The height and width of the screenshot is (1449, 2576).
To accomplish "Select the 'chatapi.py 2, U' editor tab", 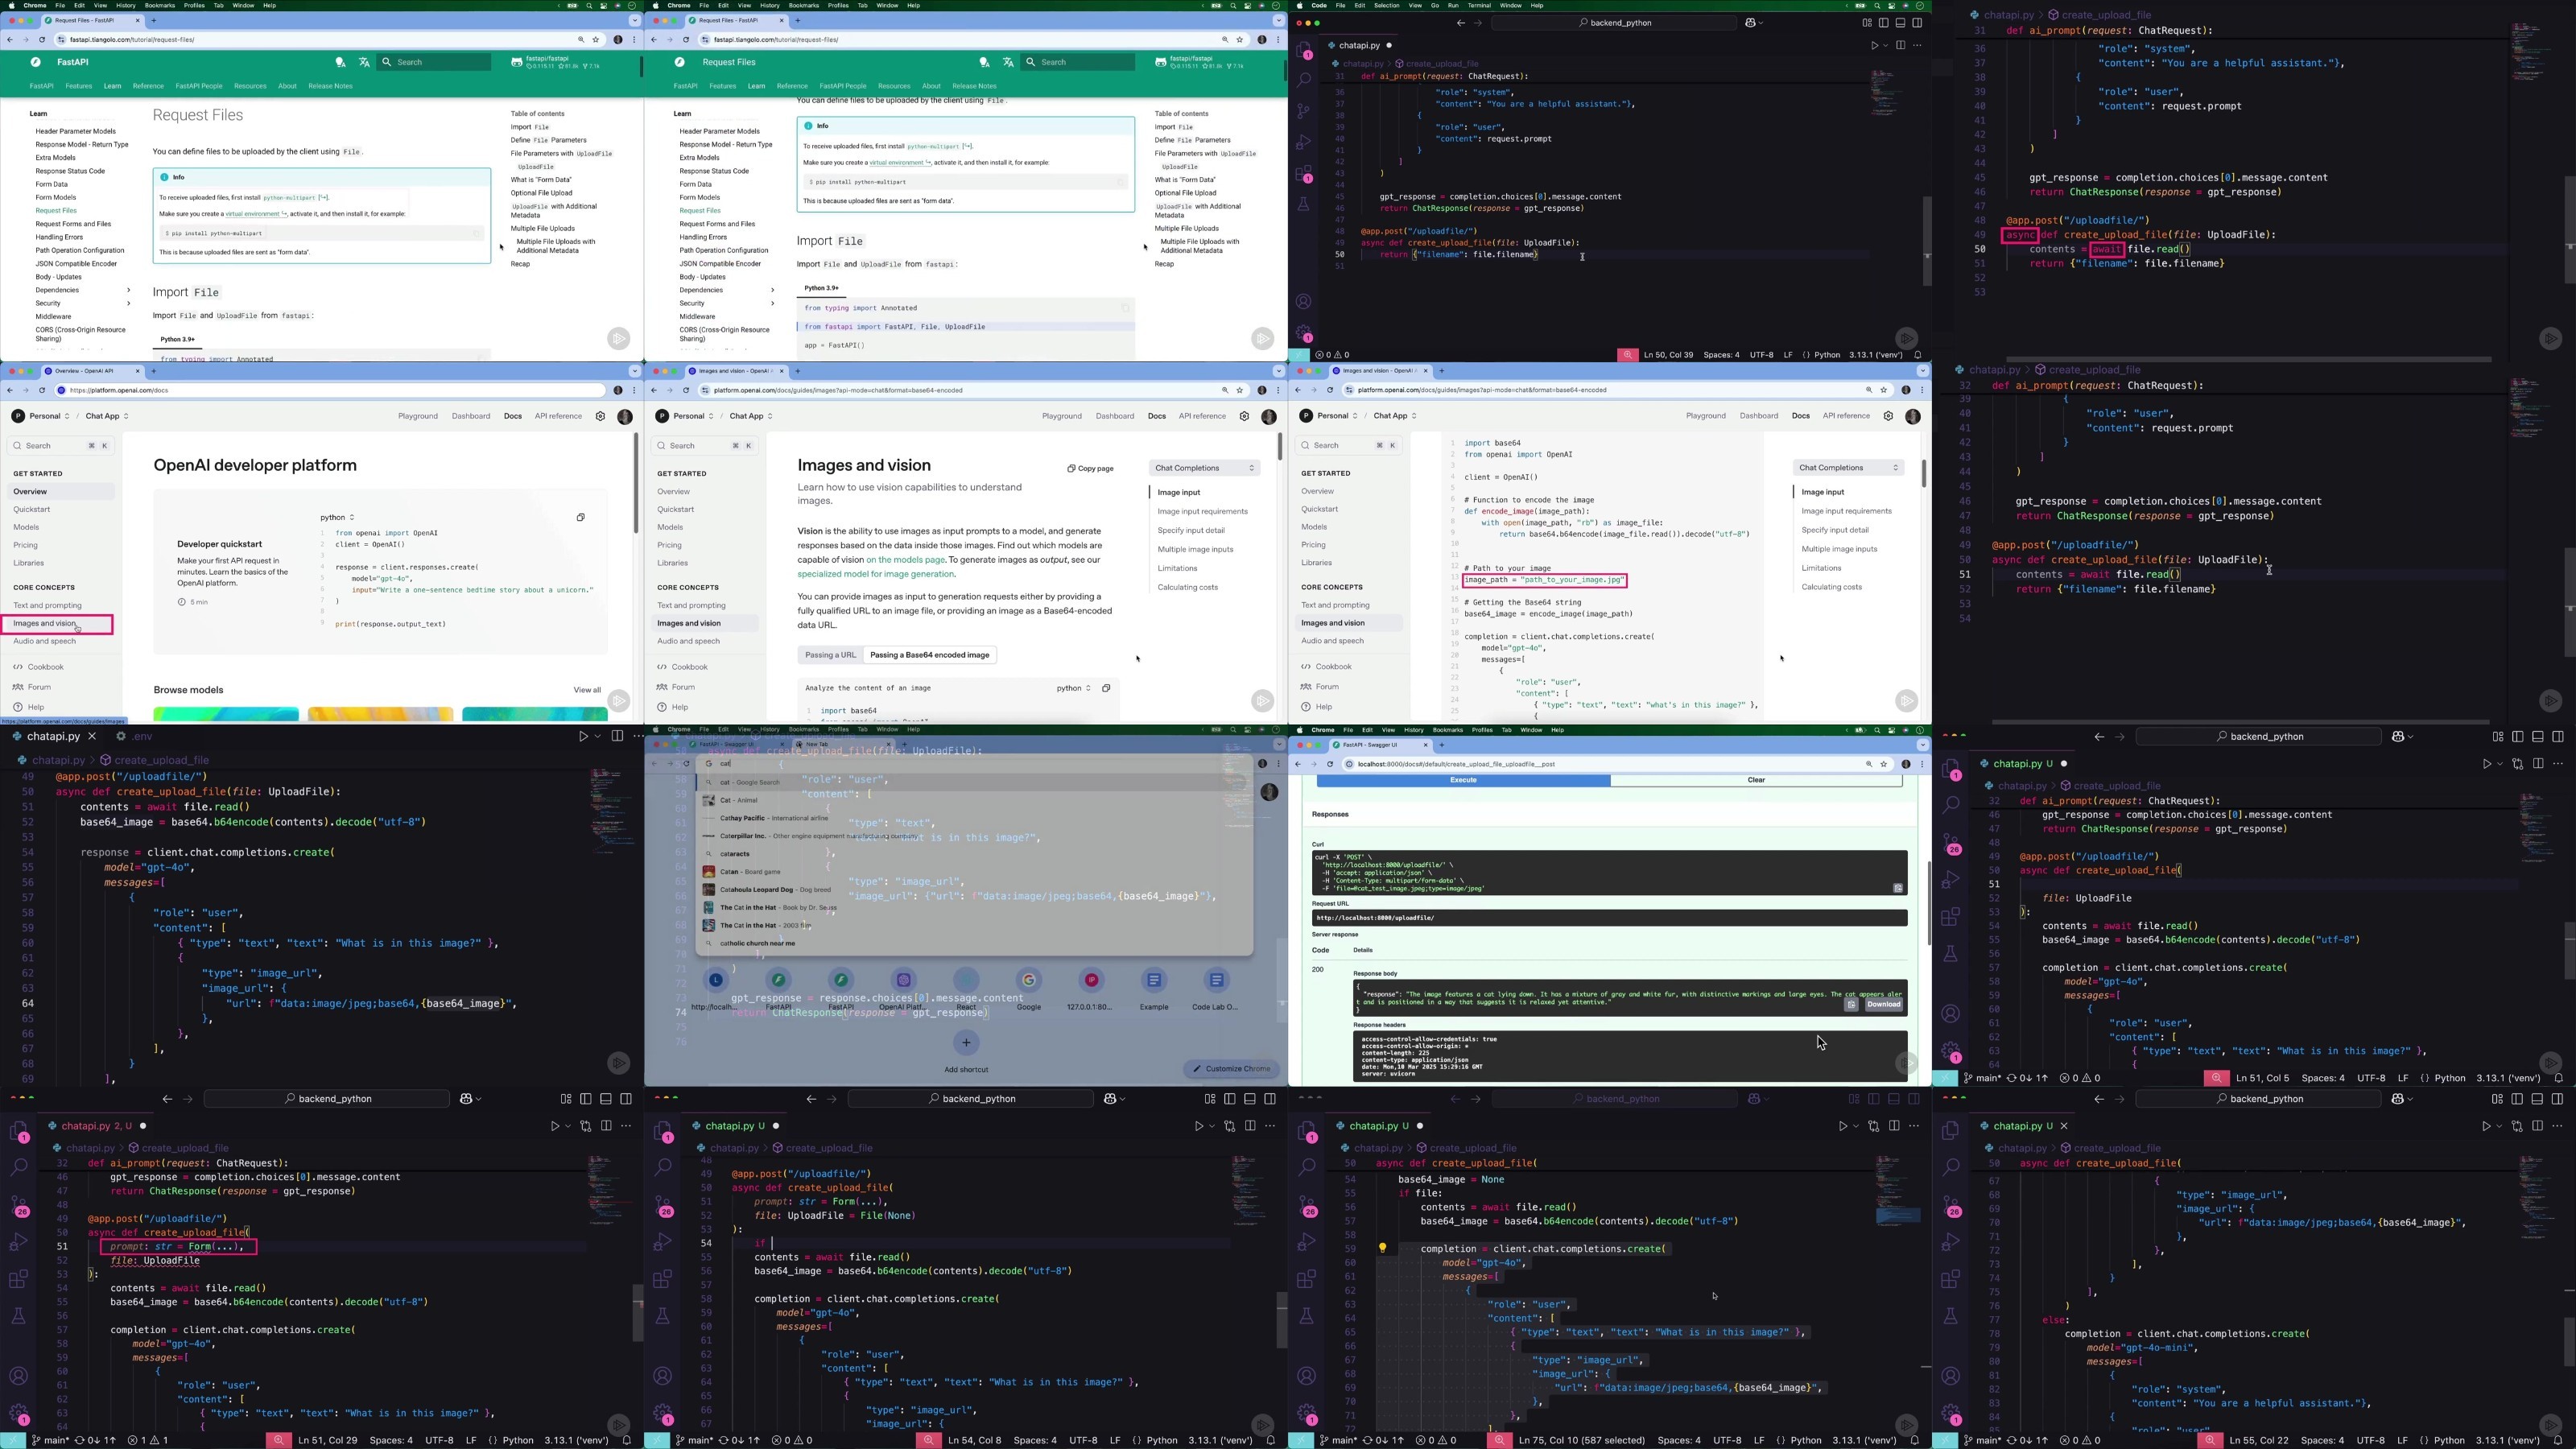I will (96, 1126).
